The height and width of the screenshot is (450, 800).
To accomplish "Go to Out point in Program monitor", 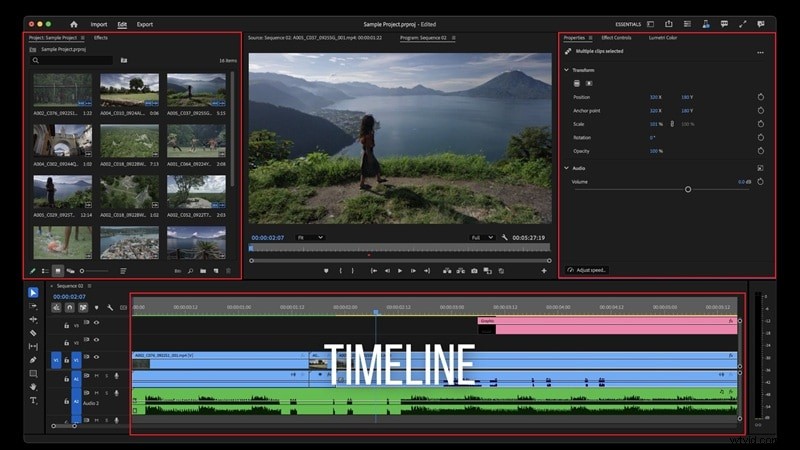I will click(427, 271).
